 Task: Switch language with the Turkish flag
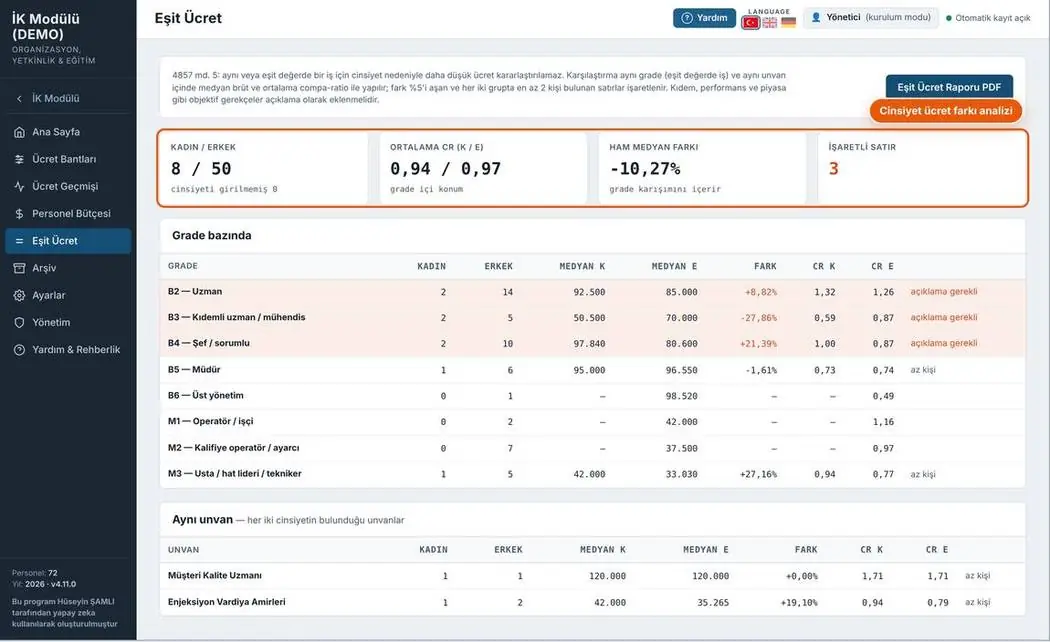coord(751,23)
